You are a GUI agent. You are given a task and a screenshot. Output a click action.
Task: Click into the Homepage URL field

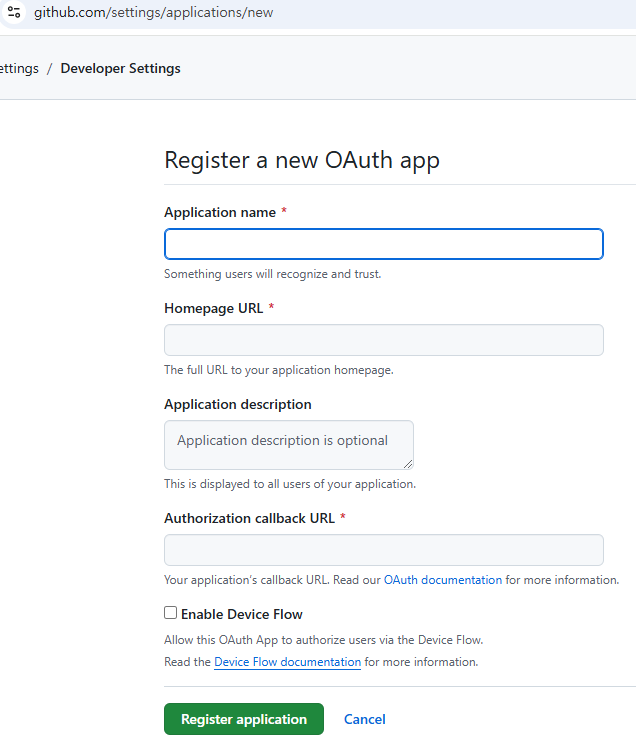click(x=383, y=340)
